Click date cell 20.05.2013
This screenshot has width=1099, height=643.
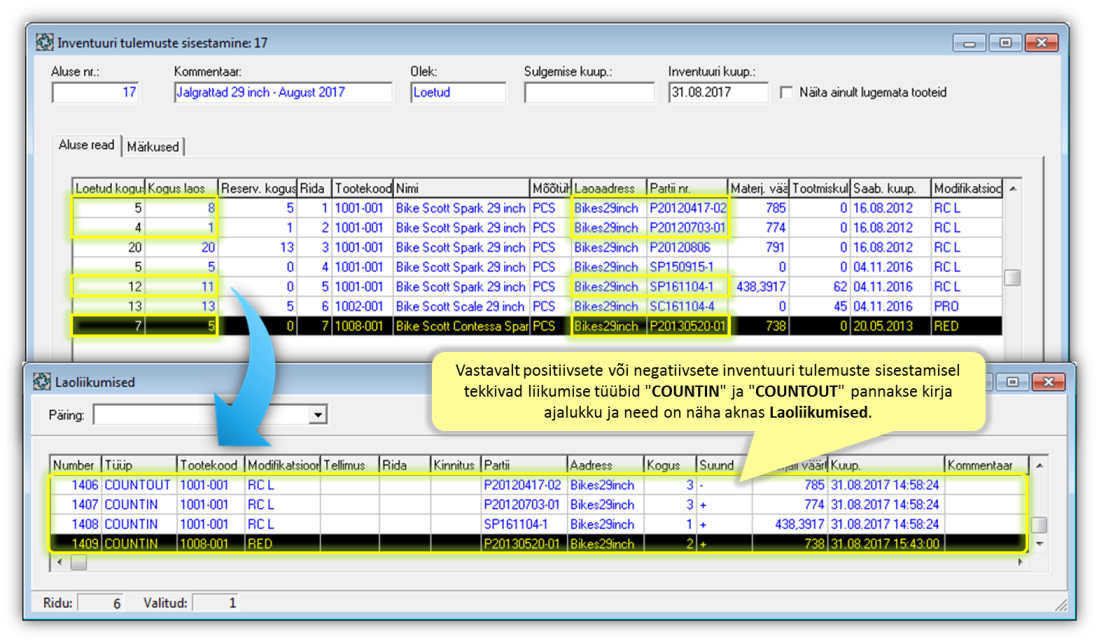(x=890, y=326)
